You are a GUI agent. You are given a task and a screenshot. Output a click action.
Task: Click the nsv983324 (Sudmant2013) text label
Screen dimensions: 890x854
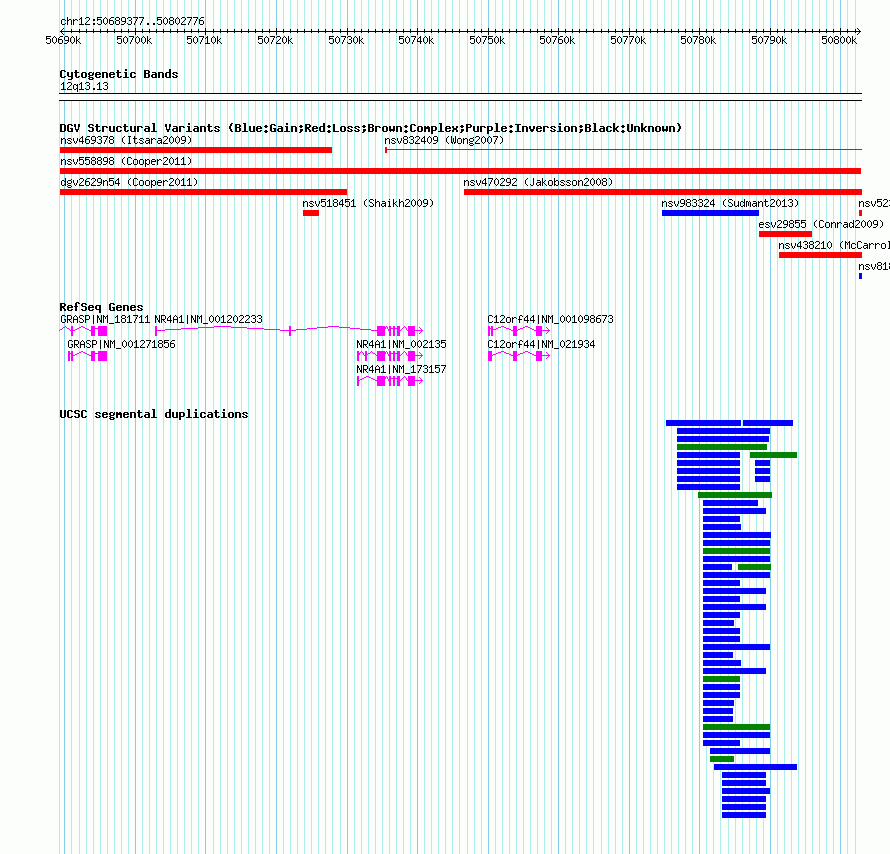point(730,203)
